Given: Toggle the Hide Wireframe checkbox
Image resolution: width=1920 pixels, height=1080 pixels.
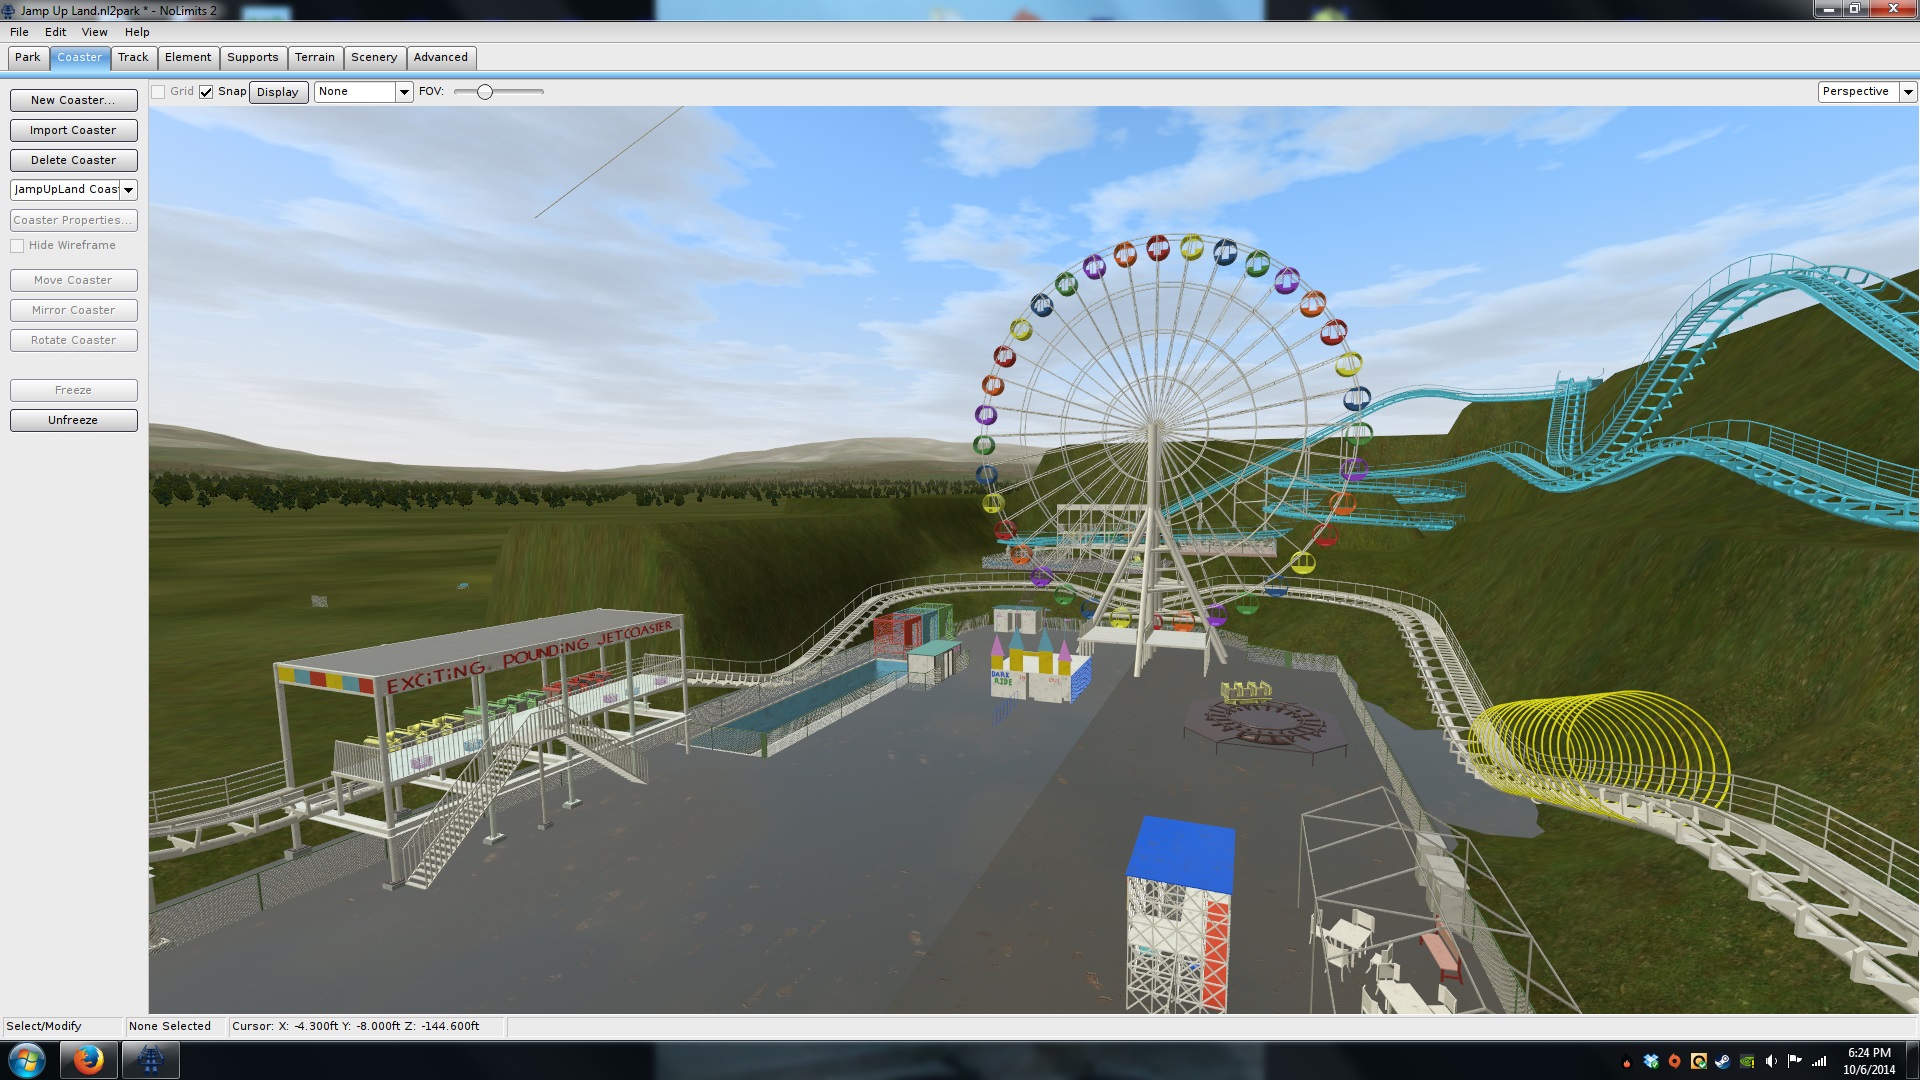Looking at the screenshot, I should [17, 246].
